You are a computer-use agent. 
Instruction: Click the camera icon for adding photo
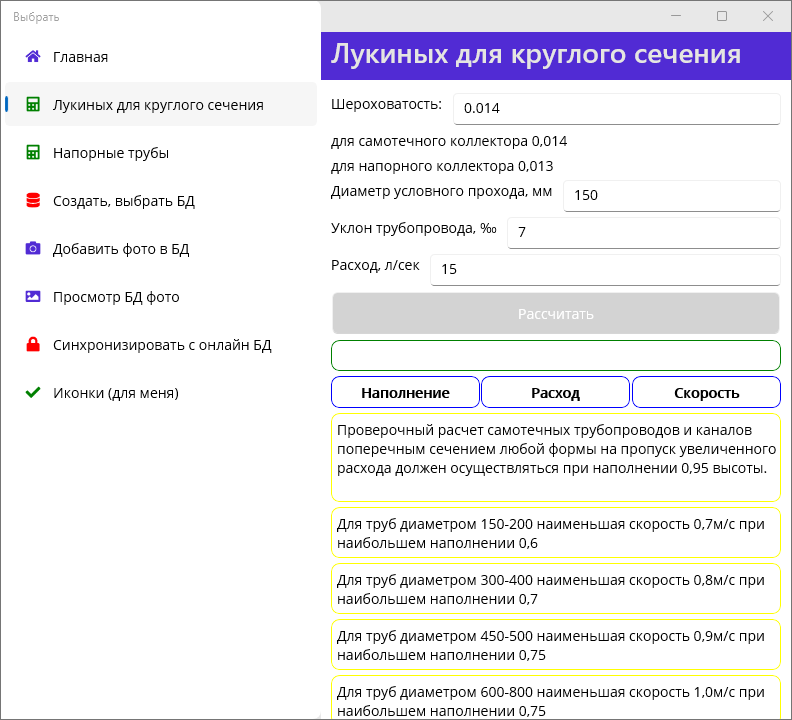33,249
